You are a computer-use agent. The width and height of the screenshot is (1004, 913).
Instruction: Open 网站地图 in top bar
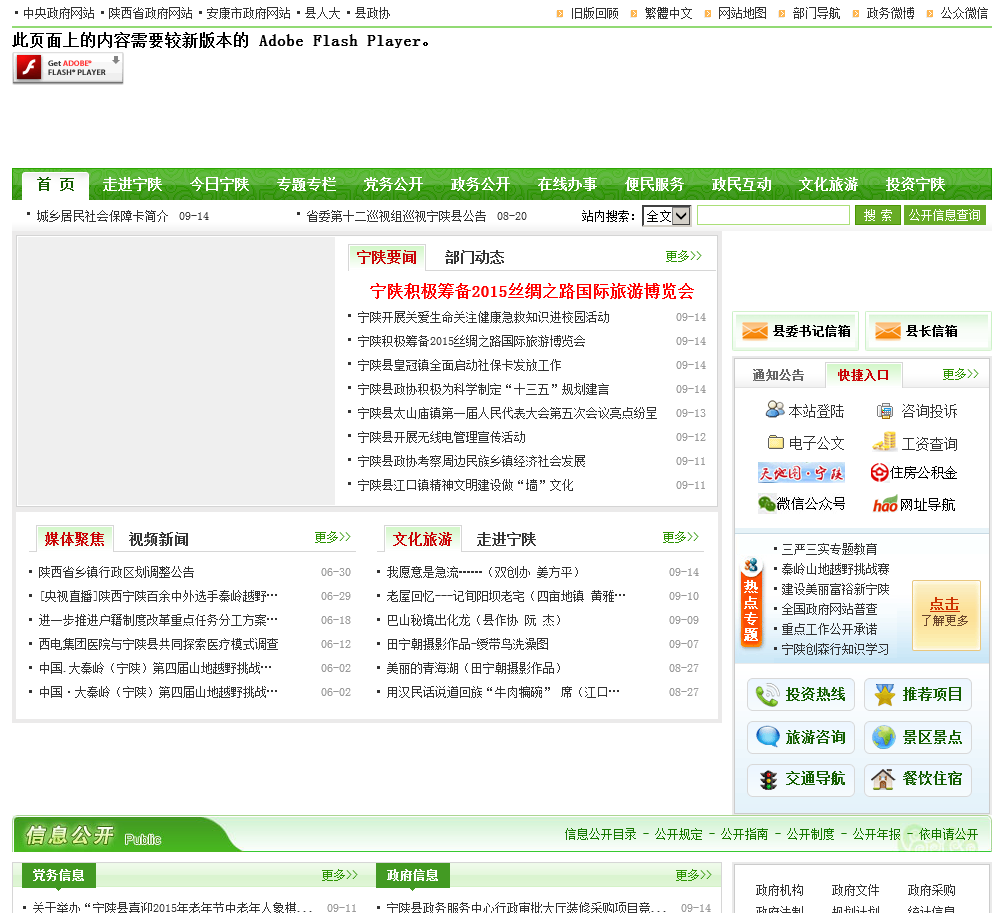click(742, 13)
